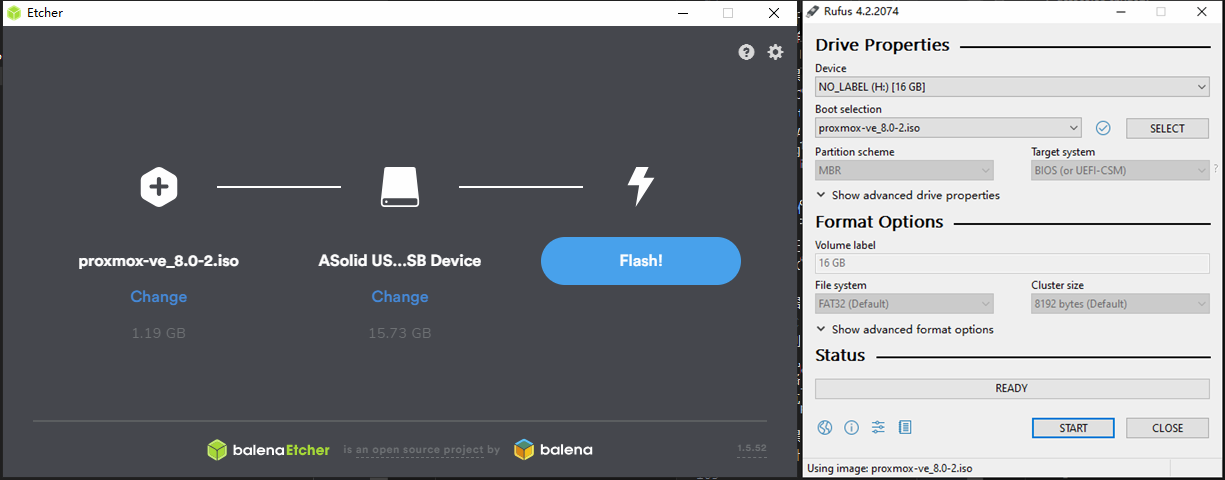Click the 1.19 GB image size text
Image resolution: width=1225 pixels, height=480 pixels.
click(x=159, y=332)
